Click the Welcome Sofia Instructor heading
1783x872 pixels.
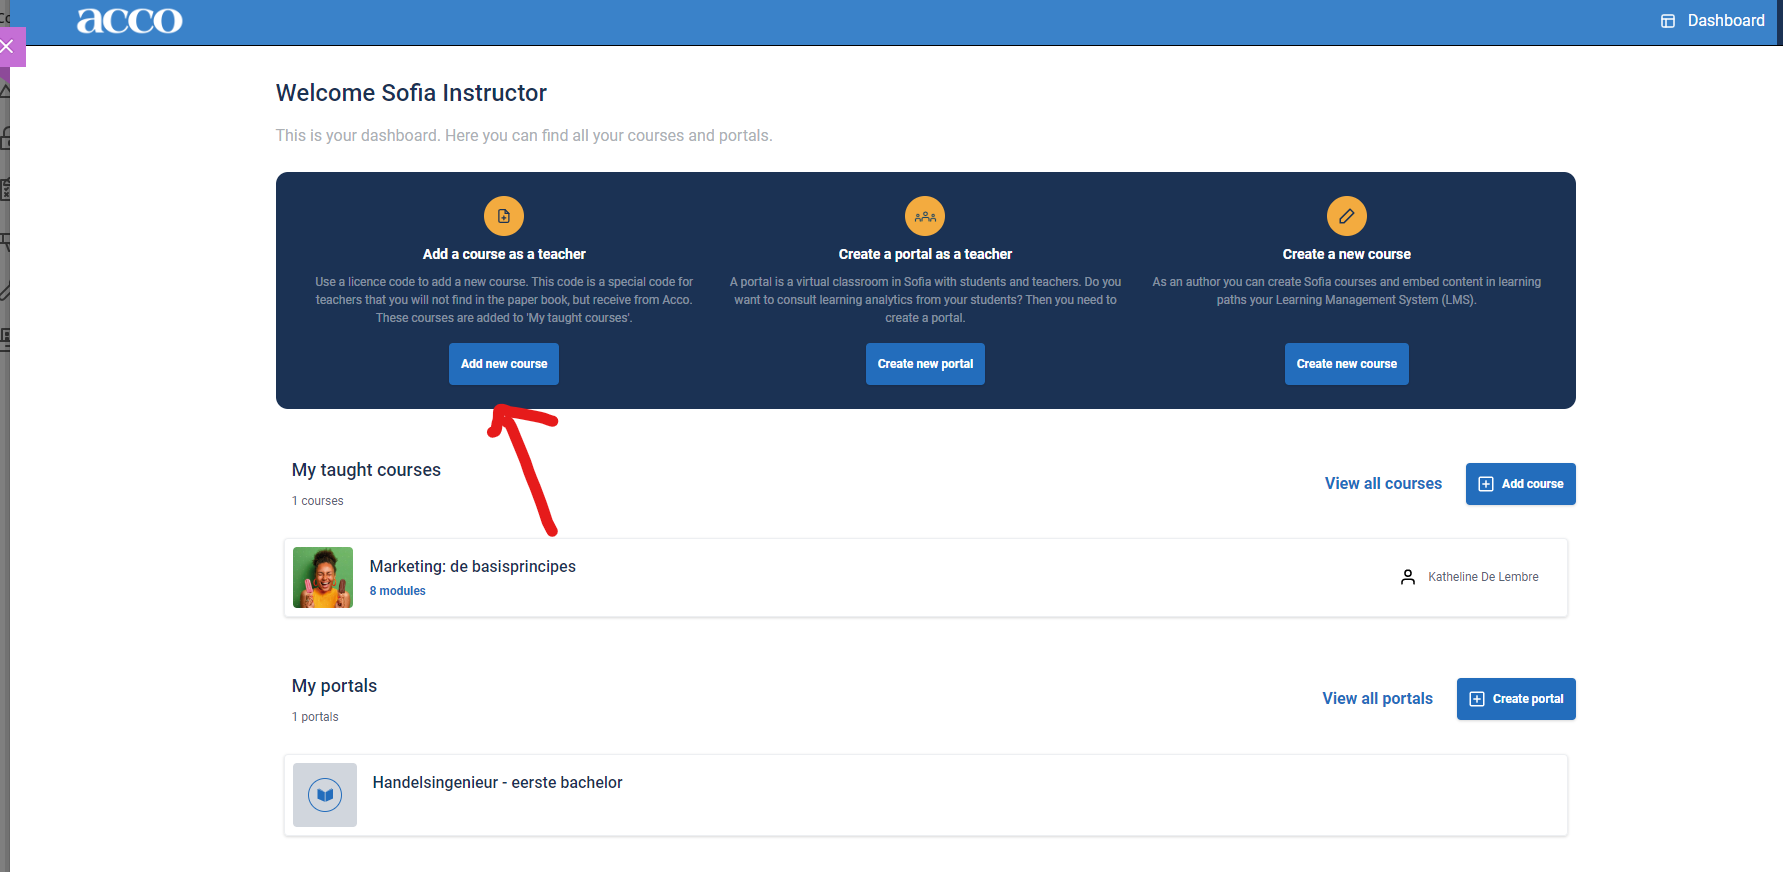click(411, 93)
